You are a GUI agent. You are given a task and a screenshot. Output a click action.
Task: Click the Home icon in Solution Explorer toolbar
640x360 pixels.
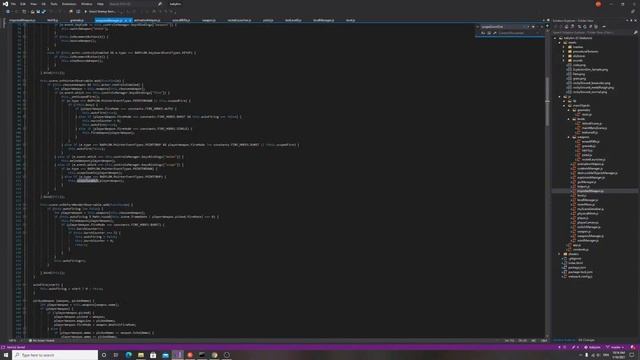(566, 27)
